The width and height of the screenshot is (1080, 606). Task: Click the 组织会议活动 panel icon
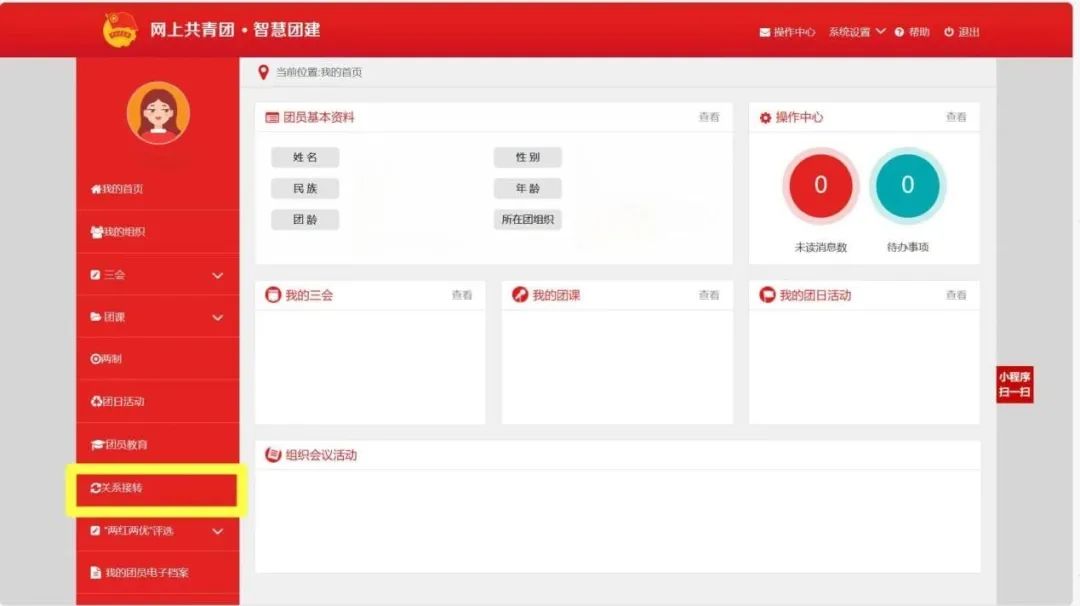tap(273, 454)
